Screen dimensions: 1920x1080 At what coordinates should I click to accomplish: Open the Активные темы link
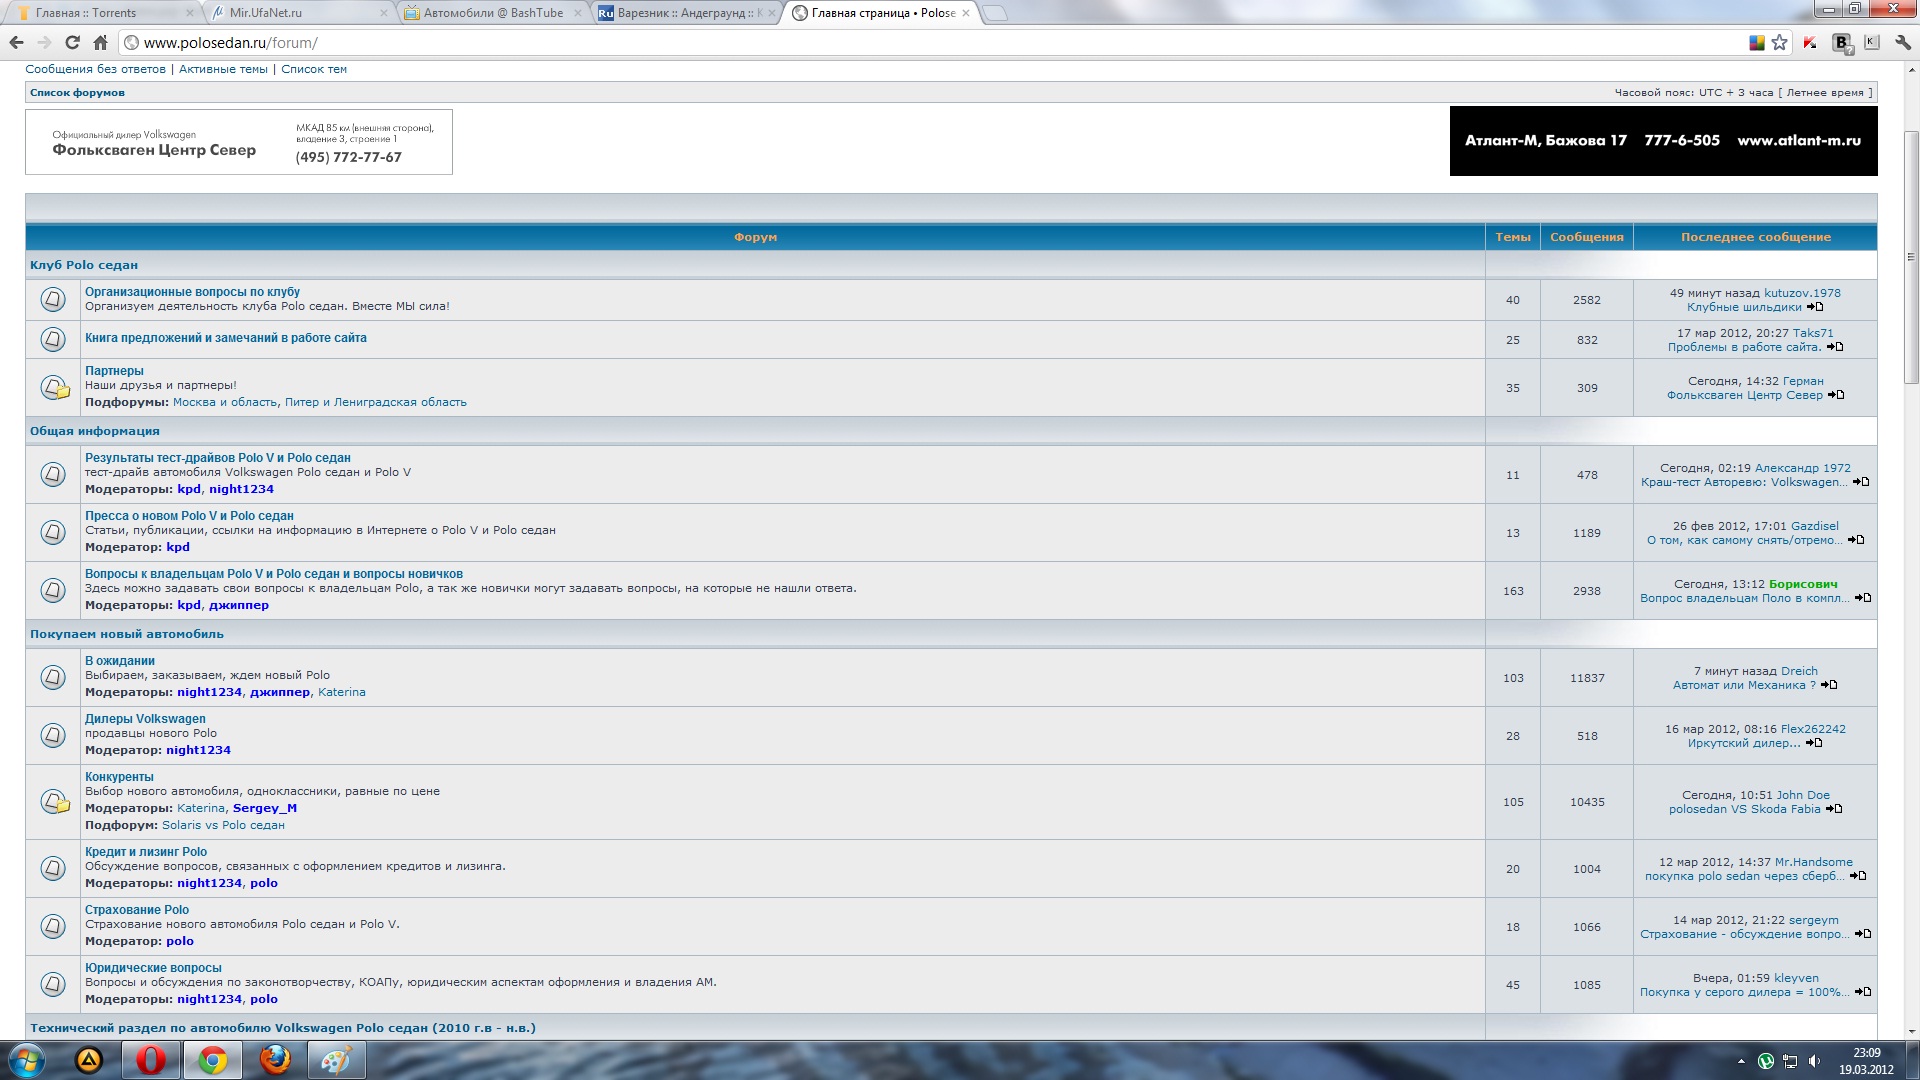223,69
